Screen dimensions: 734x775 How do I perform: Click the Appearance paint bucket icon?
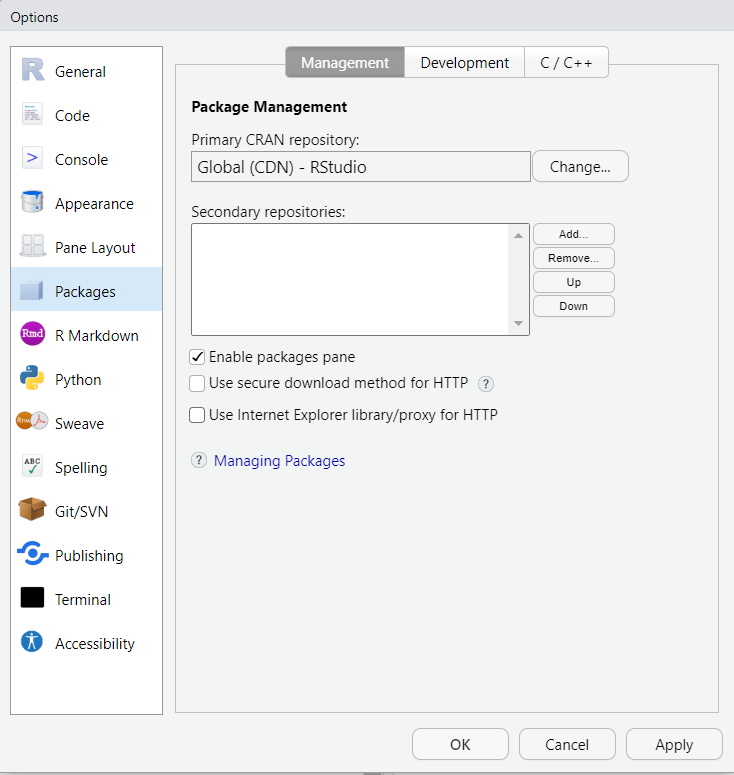[33, 203]
